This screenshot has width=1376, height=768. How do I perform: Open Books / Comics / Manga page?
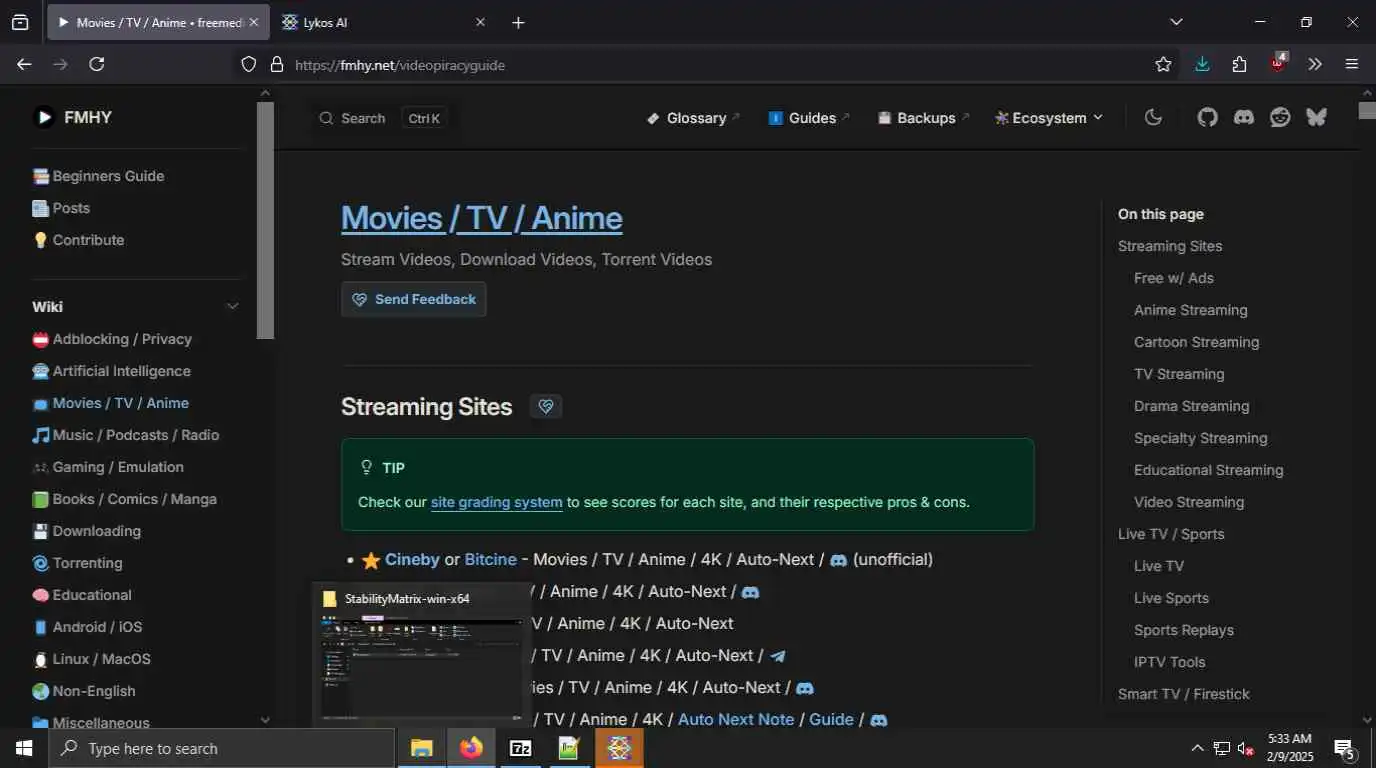pyautogui.click(x=124, y=499)
